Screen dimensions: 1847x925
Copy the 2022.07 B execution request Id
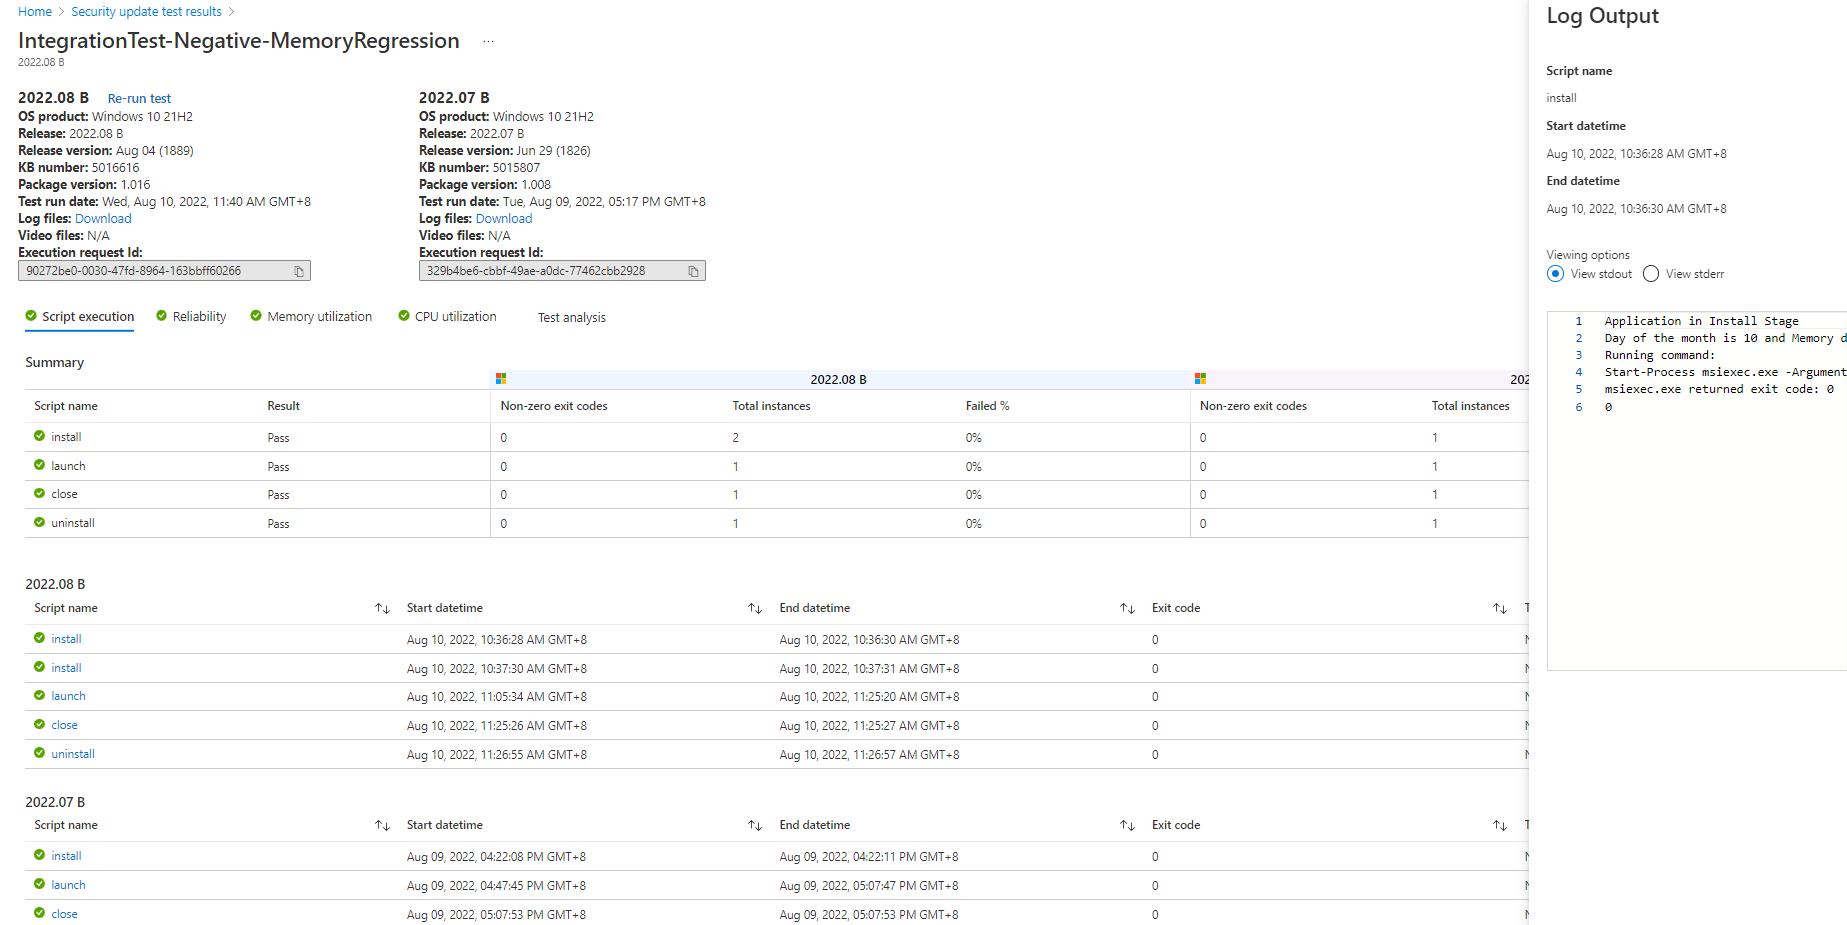(x=693, y=271)
